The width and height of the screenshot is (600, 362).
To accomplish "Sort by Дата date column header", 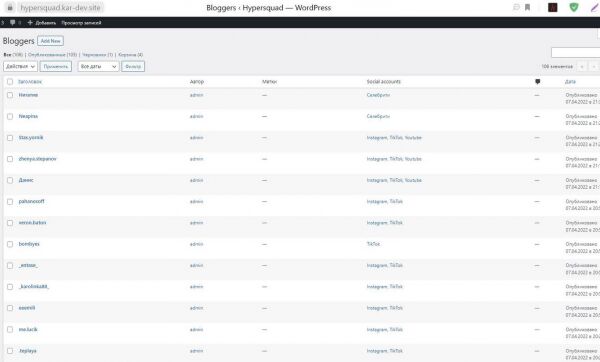I will coord(570,82).
